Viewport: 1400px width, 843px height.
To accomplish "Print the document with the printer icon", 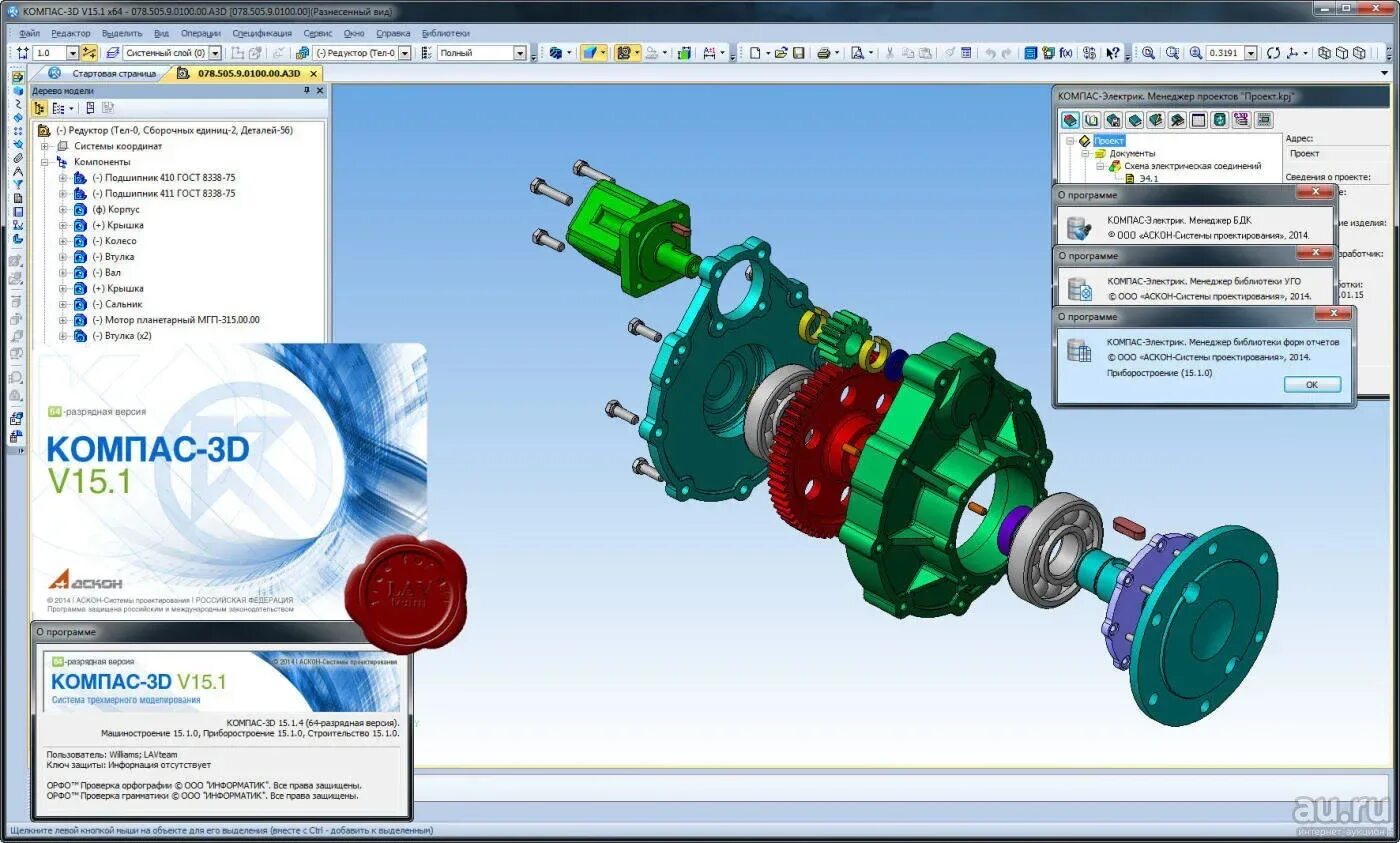I will click(823, 53).
